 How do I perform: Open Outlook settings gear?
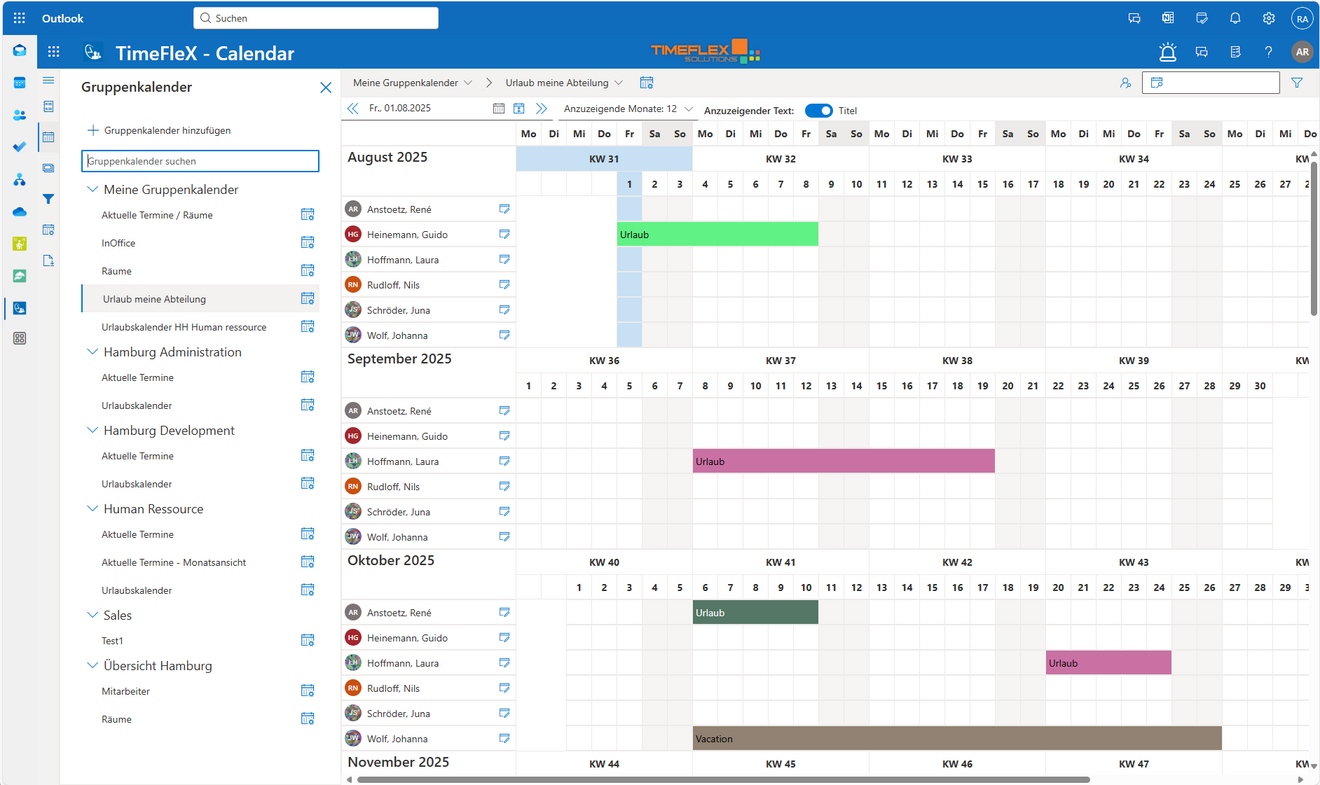1269,18
